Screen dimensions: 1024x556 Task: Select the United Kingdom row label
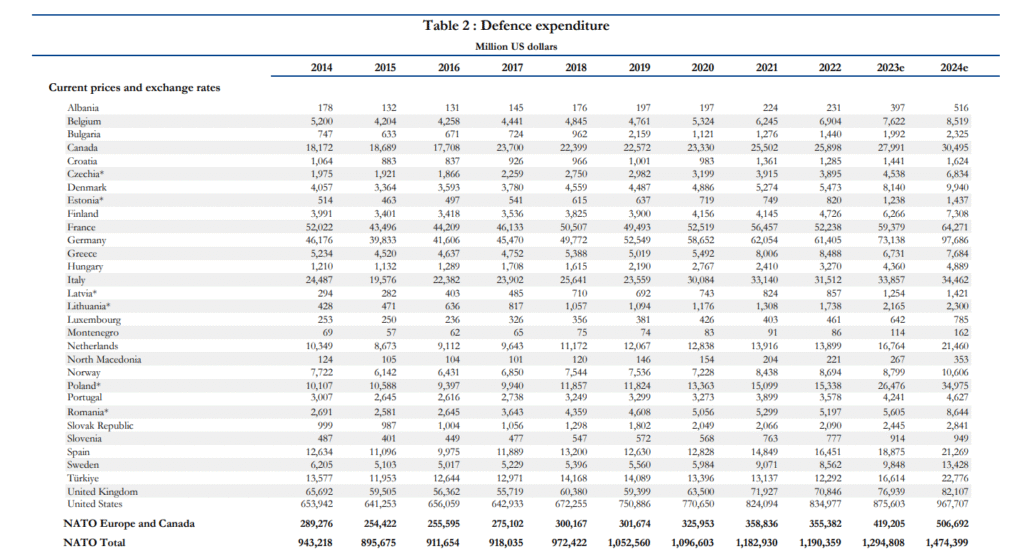tap(102, 491)
